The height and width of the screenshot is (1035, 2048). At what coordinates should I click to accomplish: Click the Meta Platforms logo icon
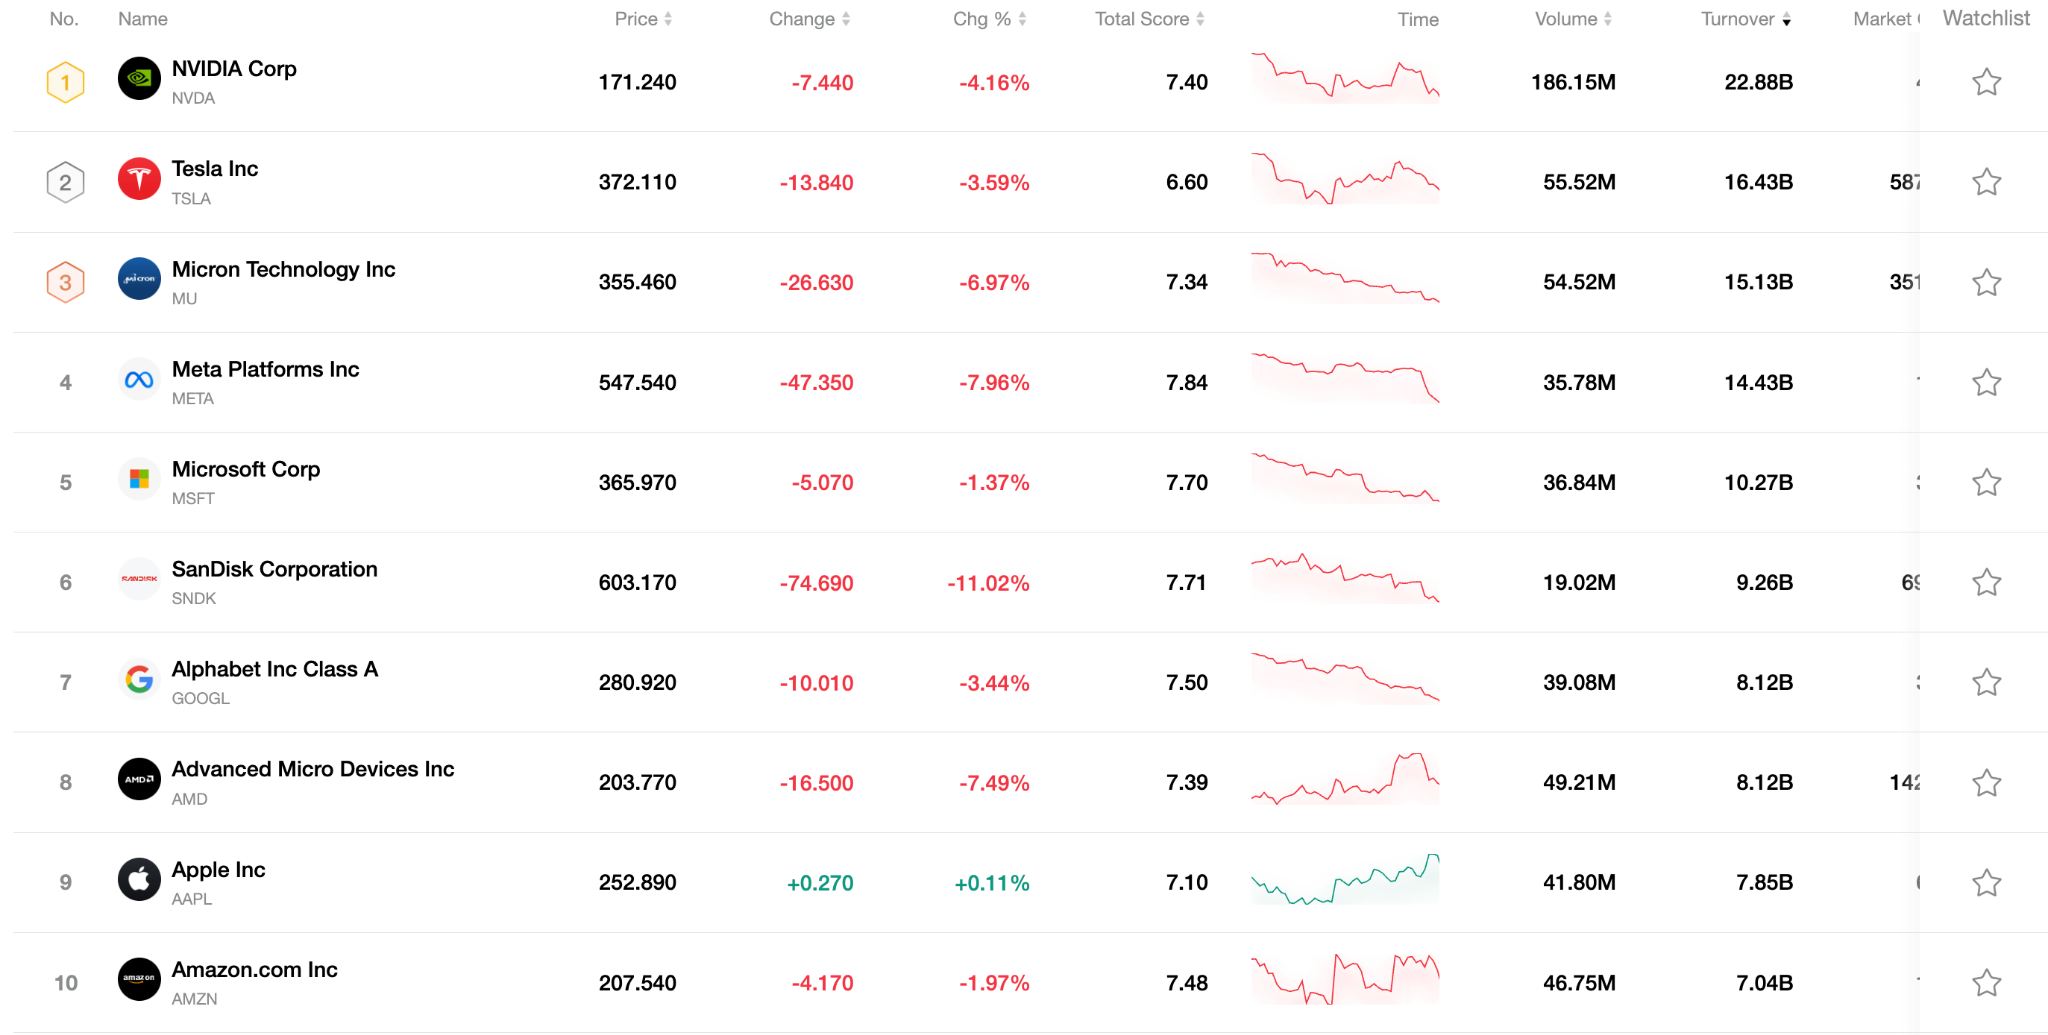[139, 380]
